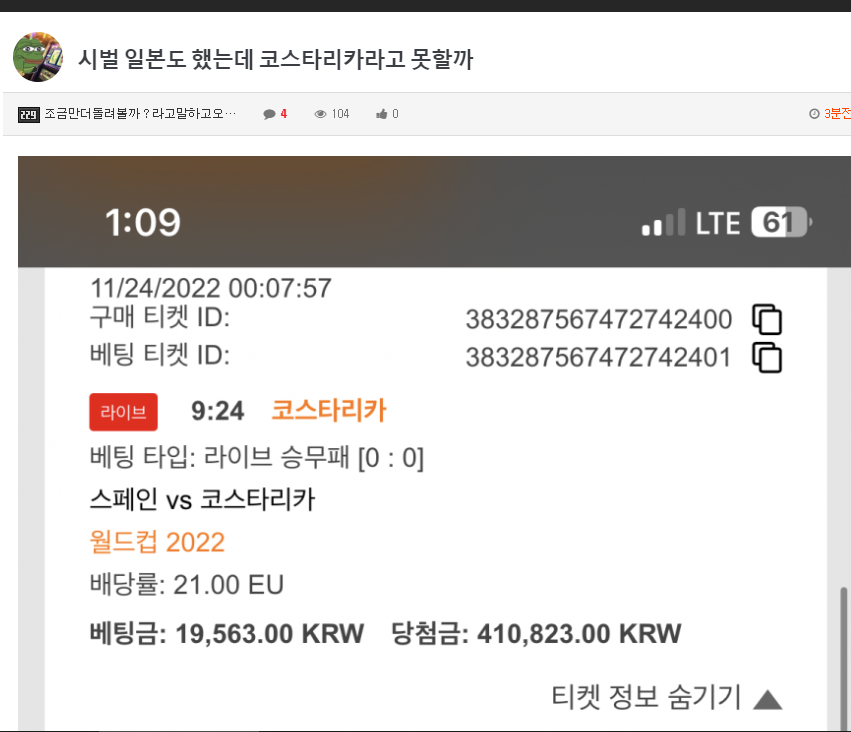Click the 티켓 정보 숨기기 label
Image resolution: width=851 pixels, height=732 pixels.
point(646,697)
